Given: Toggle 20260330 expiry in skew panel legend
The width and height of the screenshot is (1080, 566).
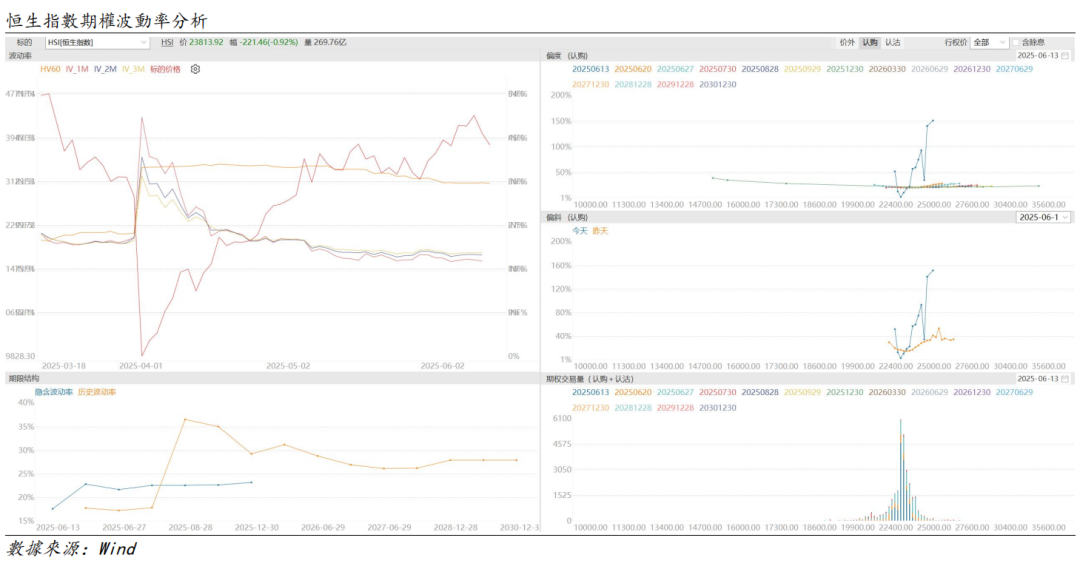Looking at the screenshot, I should click(x=887, y=69).
